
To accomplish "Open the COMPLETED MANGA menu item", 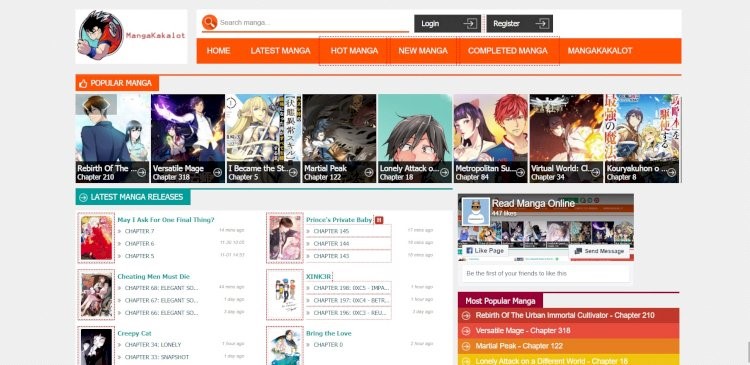I will pos(507,51).
